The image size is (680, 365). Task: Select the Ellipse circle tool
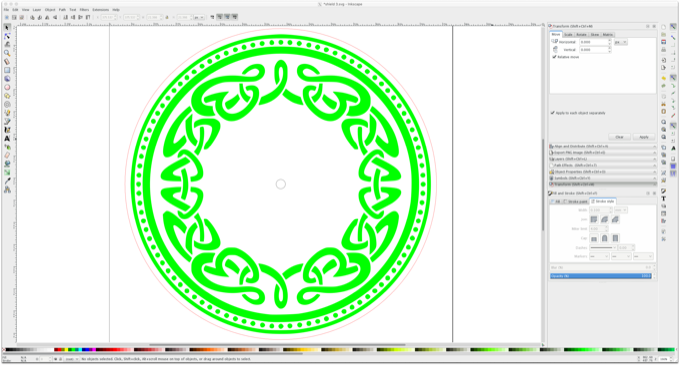[x=7, y=87]
